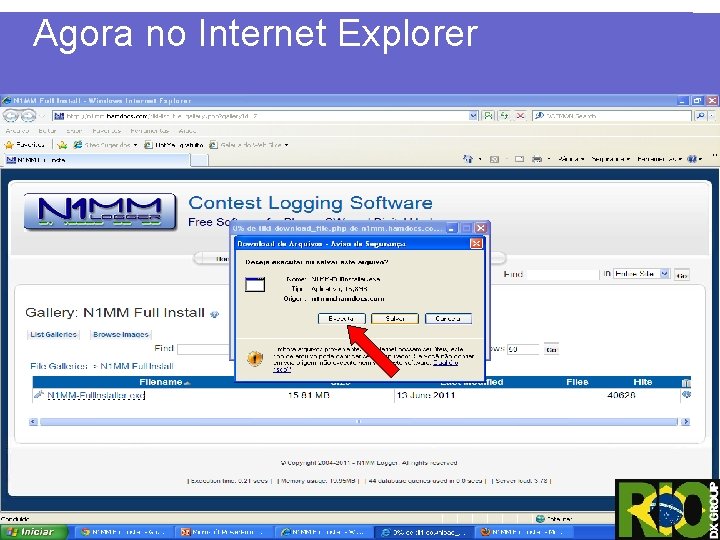This screenshot has height=540, width=720.
Task: Open the Entire Site dropdown
Action: (x=641, y=274)
